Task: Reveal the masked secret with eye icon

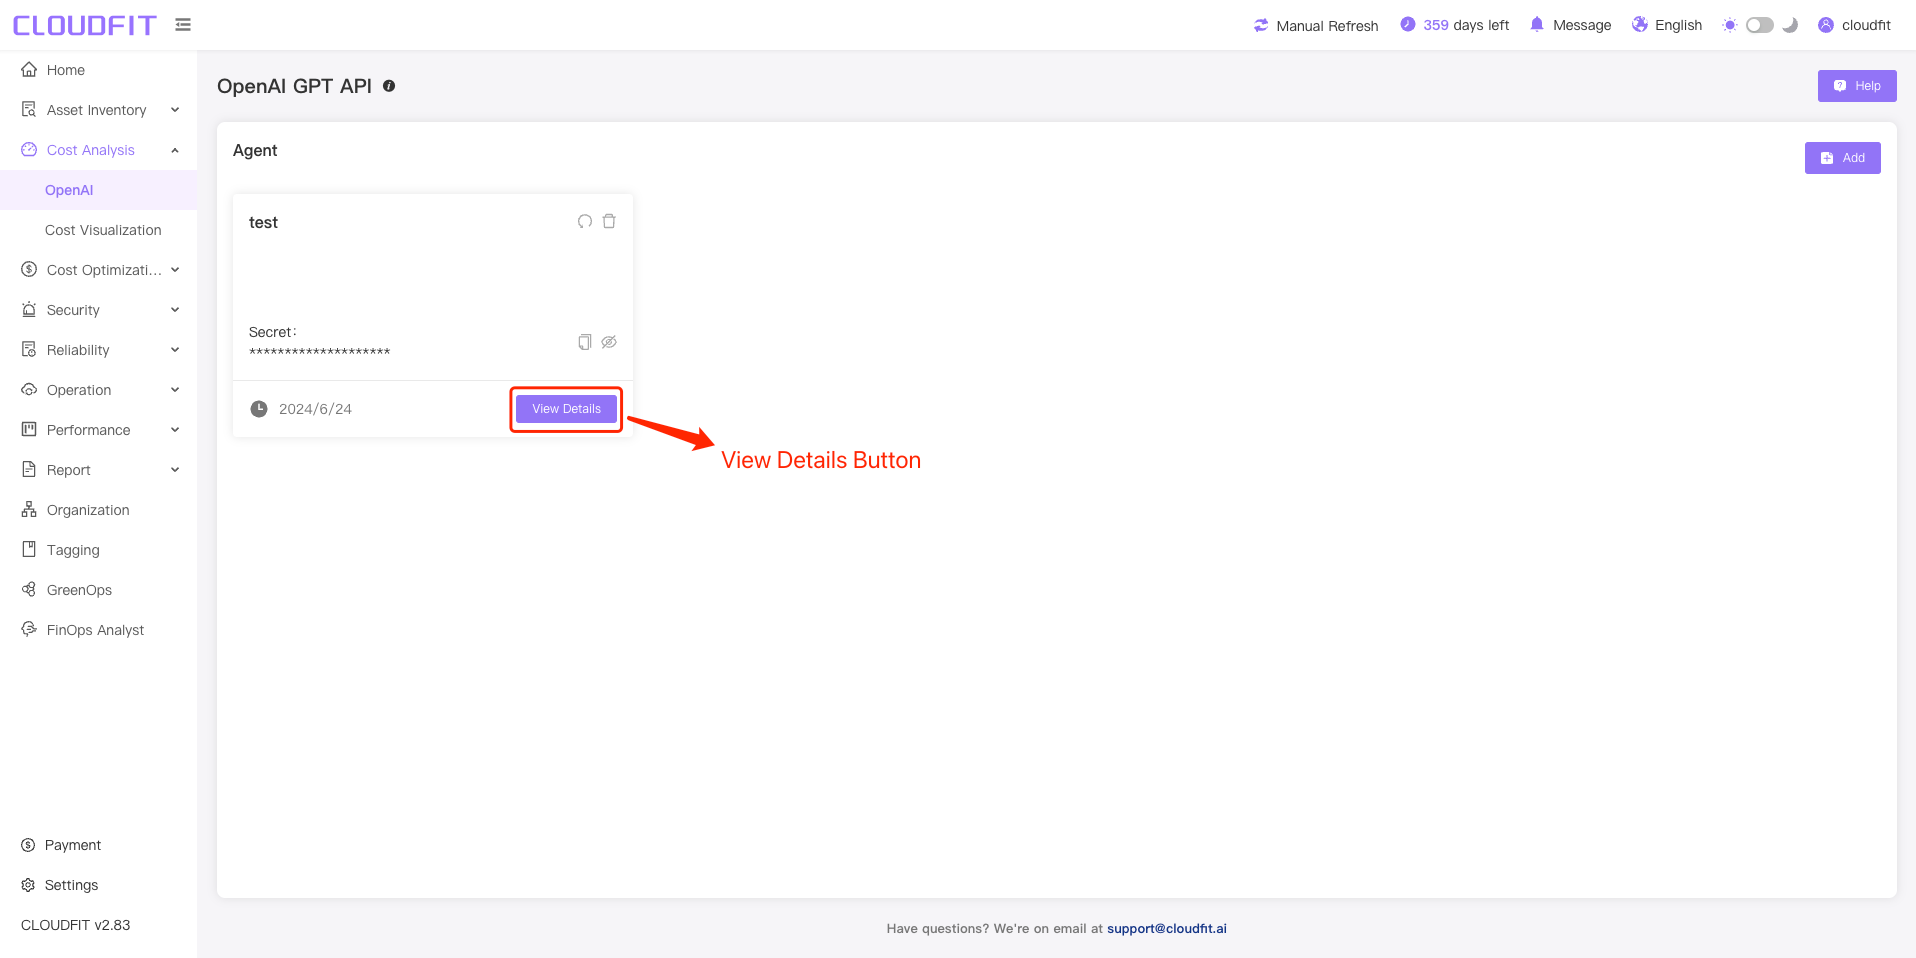Action: [x=609, y=342]
